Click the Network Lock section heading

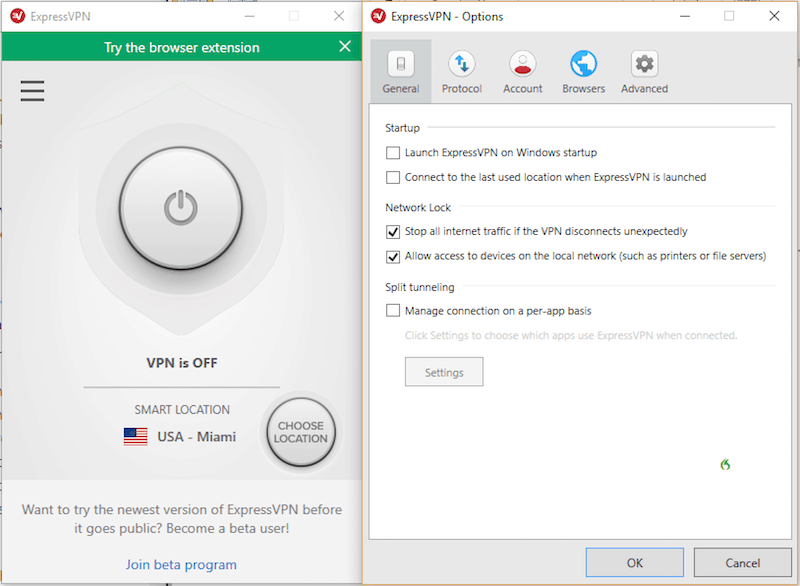pos(418,208)
